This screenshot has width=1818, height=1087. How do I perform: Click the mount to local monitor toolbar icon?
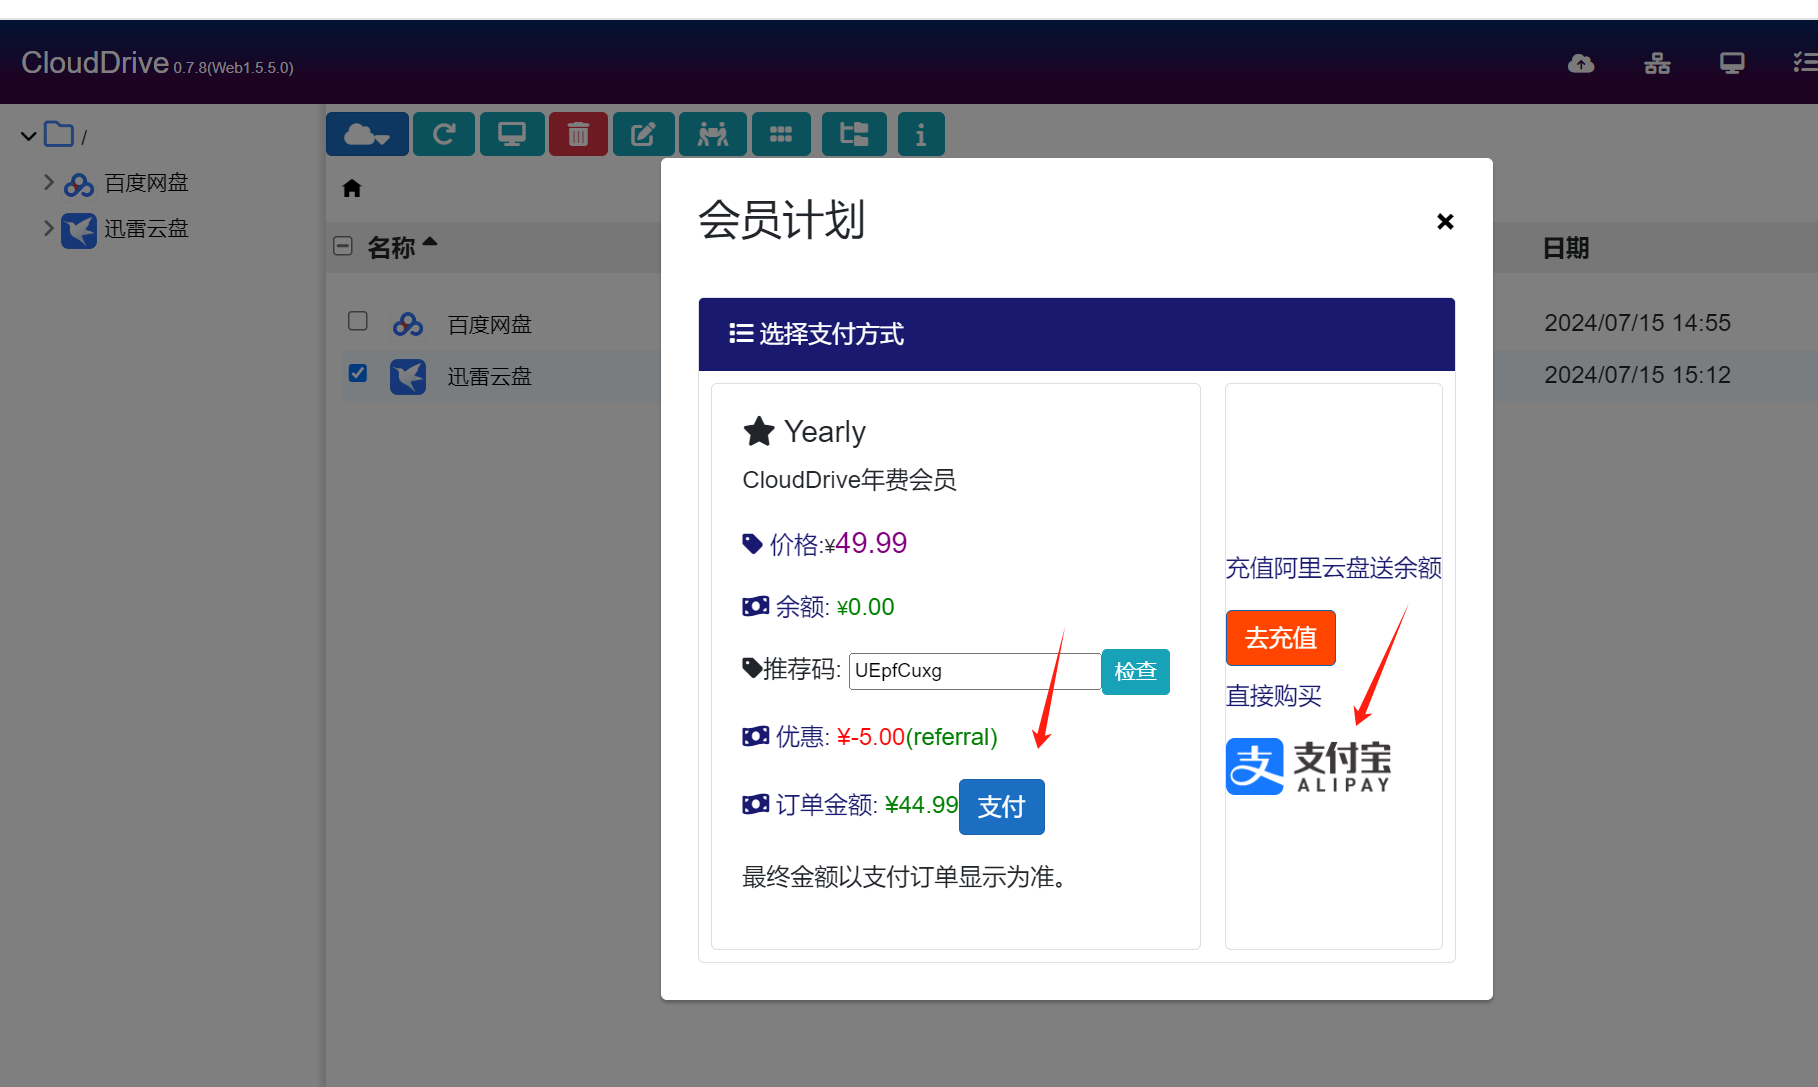click(x=512, y=134)
